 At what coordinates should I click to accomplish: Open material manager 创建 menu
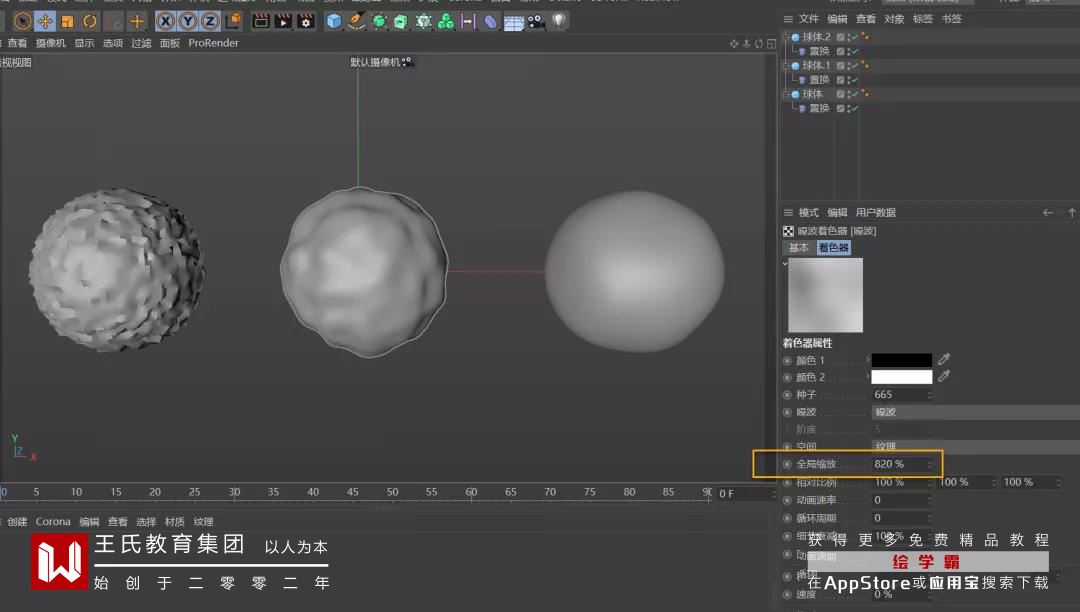point(17,522)
